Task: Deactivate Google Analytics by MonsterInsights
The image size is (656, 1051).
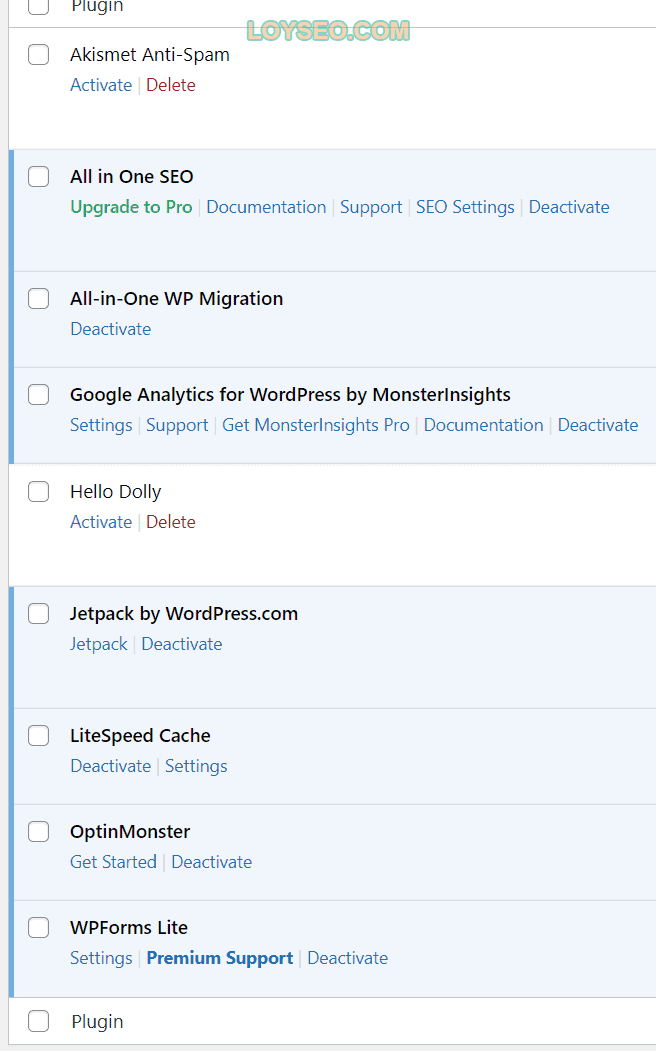Action: (x=598, y=425)
